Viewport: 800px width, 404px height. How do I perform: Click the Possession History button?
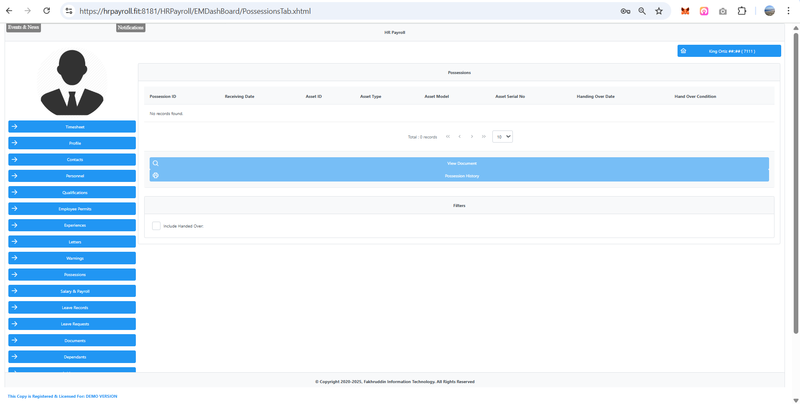pos(459,175)
